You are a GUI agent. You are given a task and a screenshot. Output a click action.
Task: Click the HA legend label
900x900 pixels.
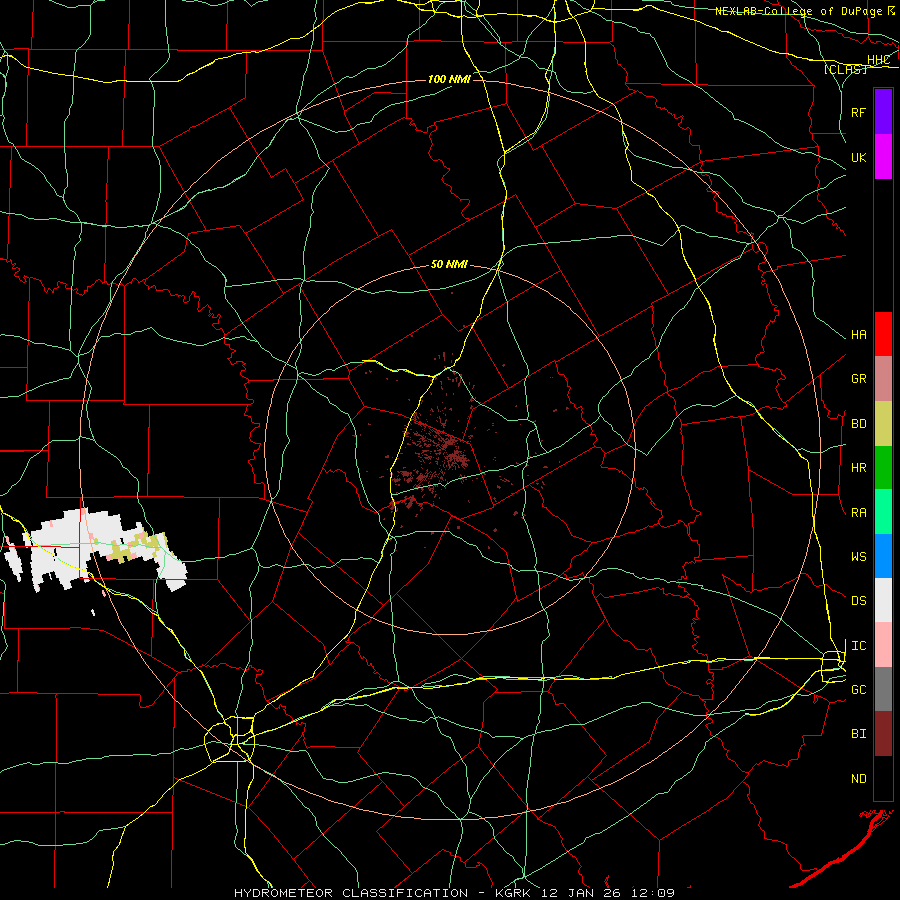pos(858,334)
